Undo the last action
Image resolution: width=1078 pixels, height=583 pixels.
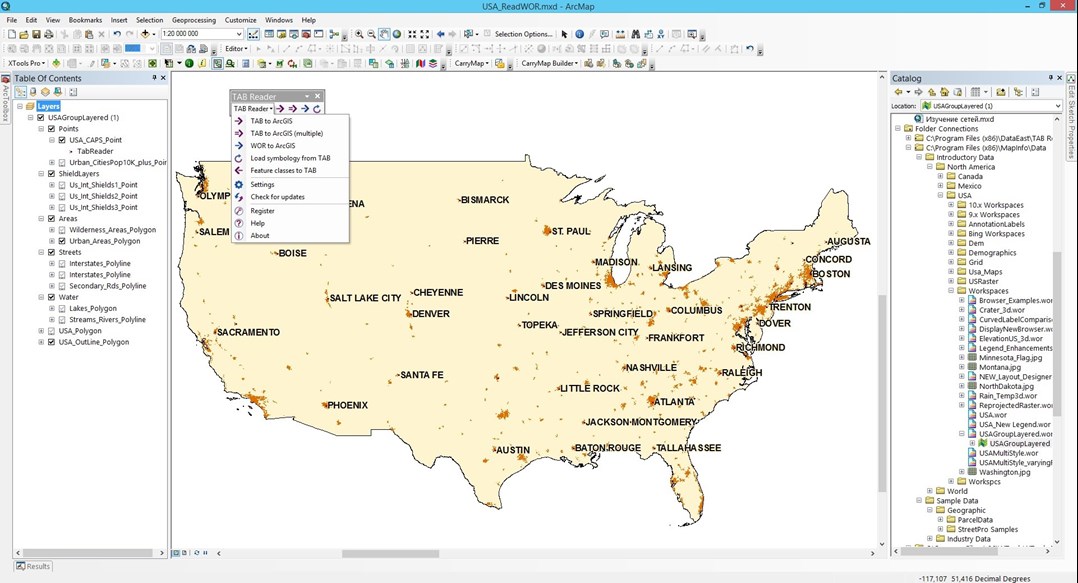[117, 34]
